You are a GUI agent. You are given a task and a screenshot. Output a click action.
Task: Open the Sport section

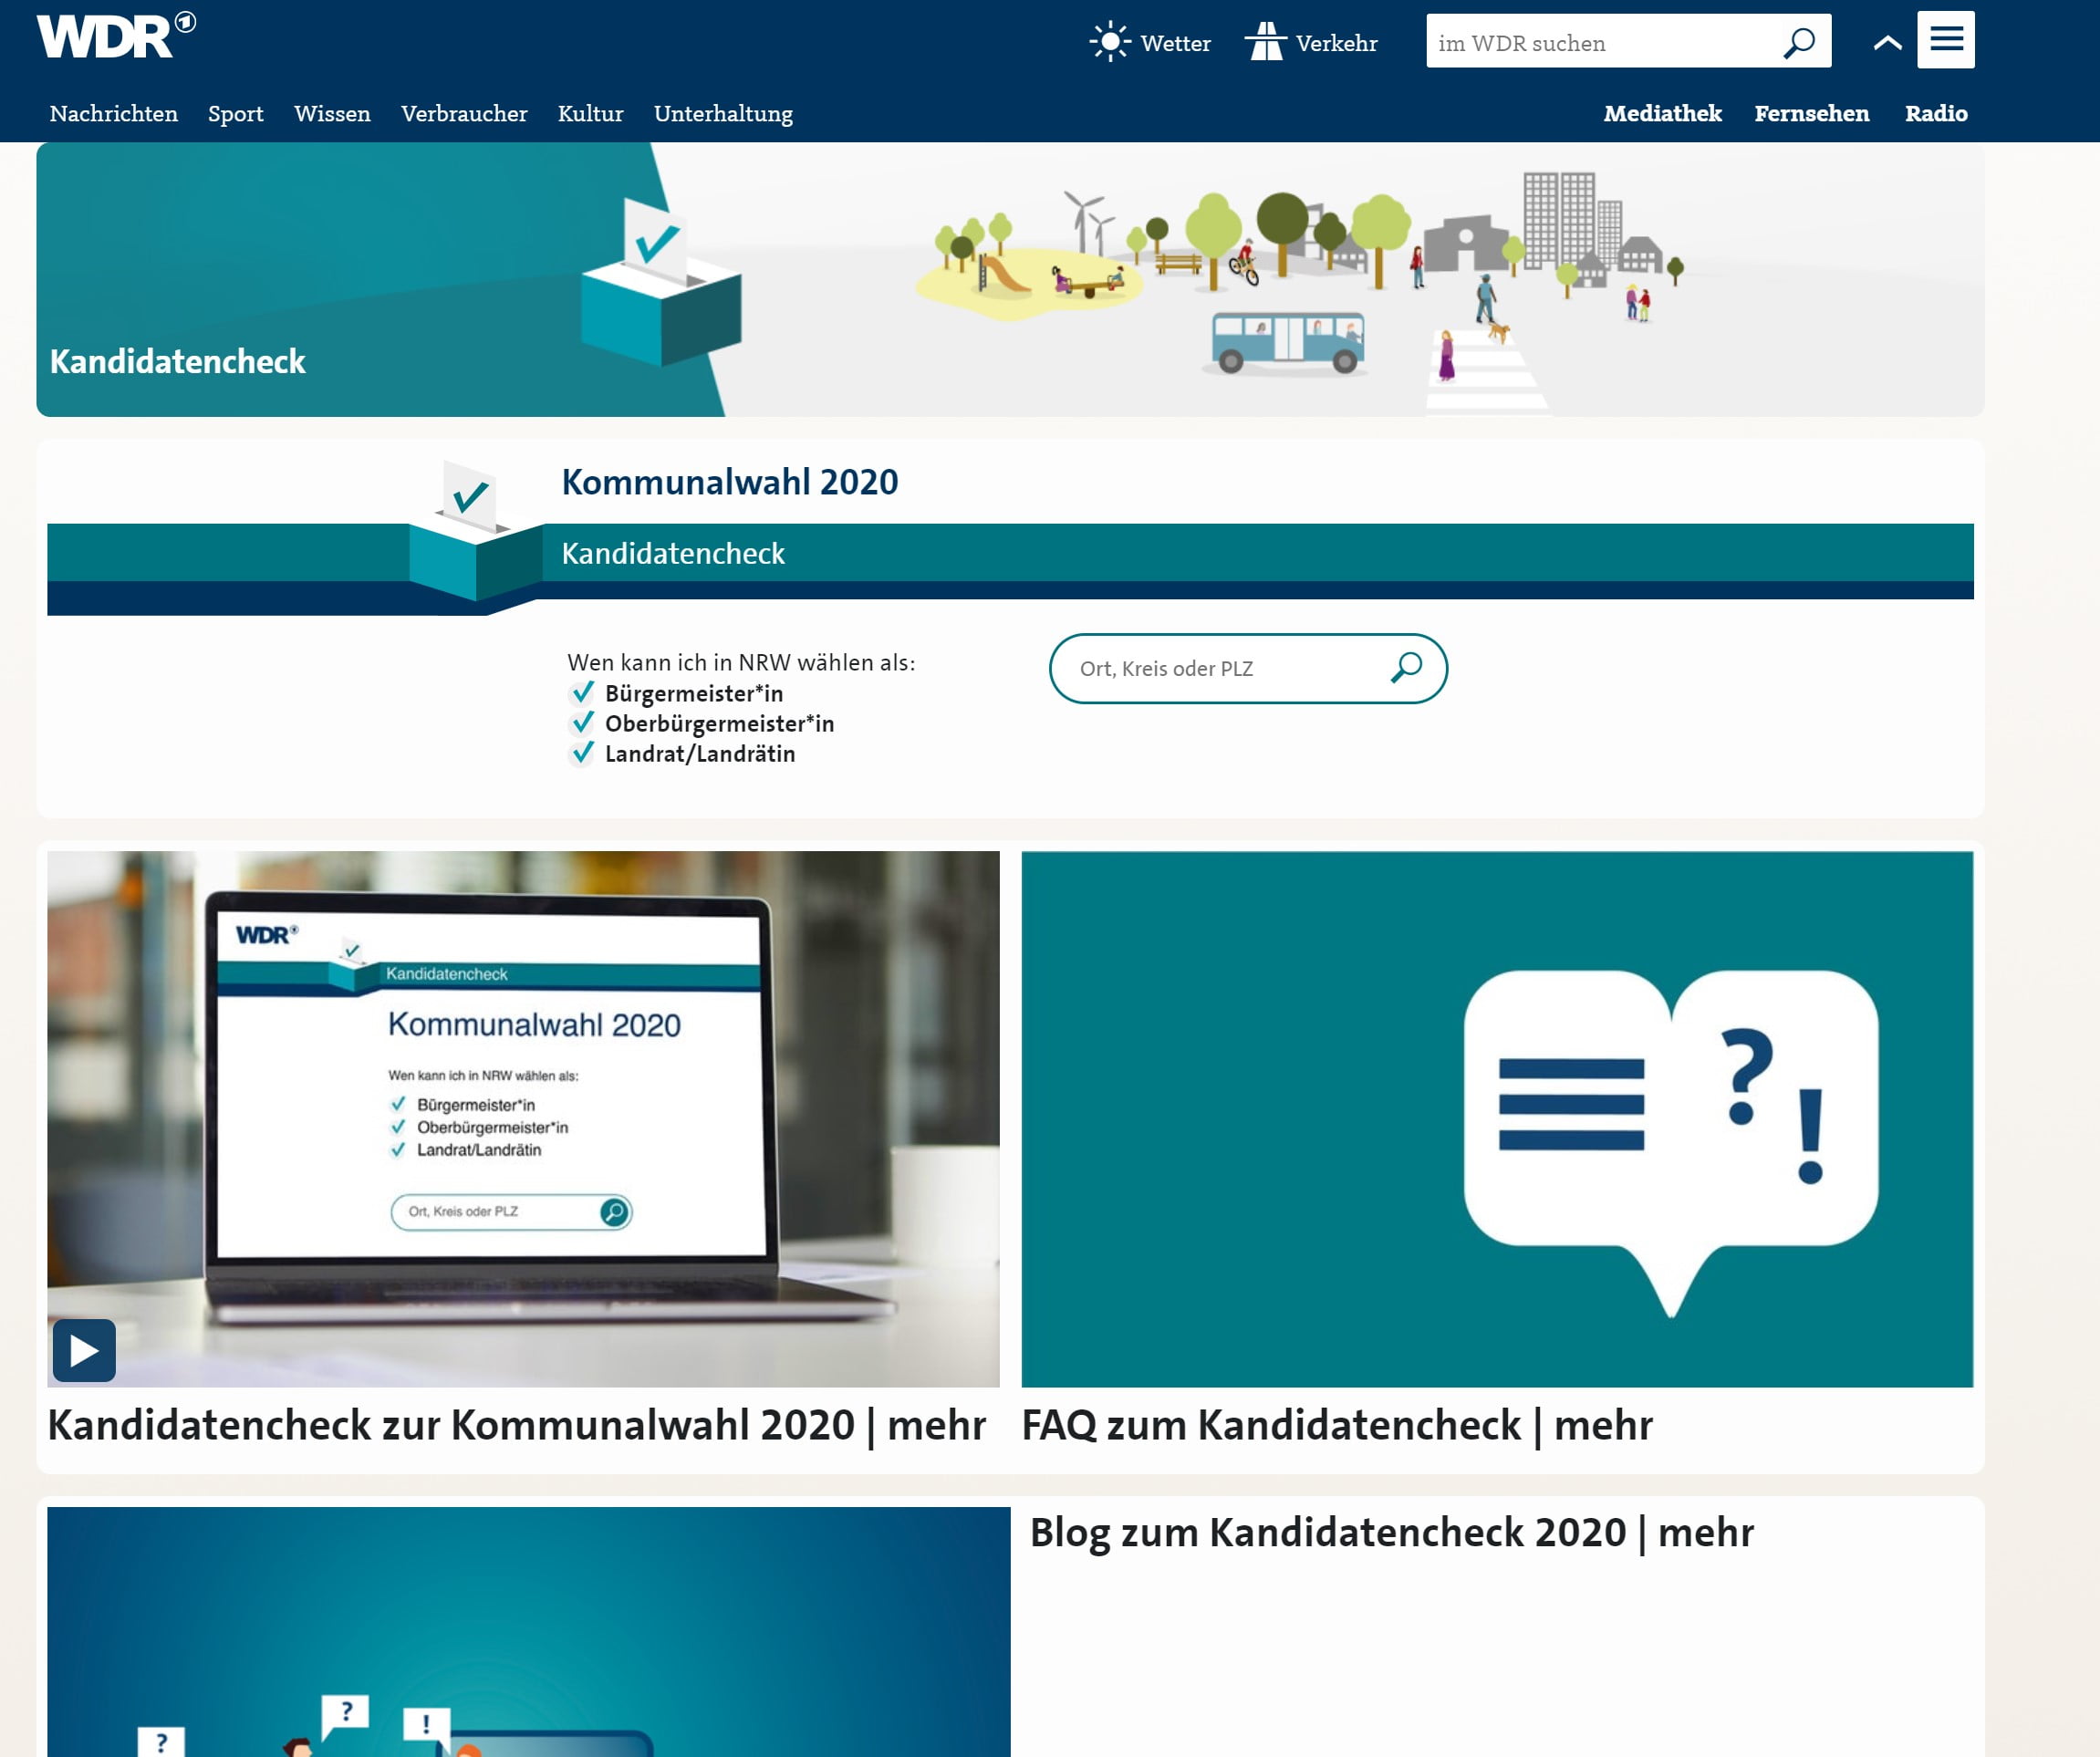click(236, 114)
